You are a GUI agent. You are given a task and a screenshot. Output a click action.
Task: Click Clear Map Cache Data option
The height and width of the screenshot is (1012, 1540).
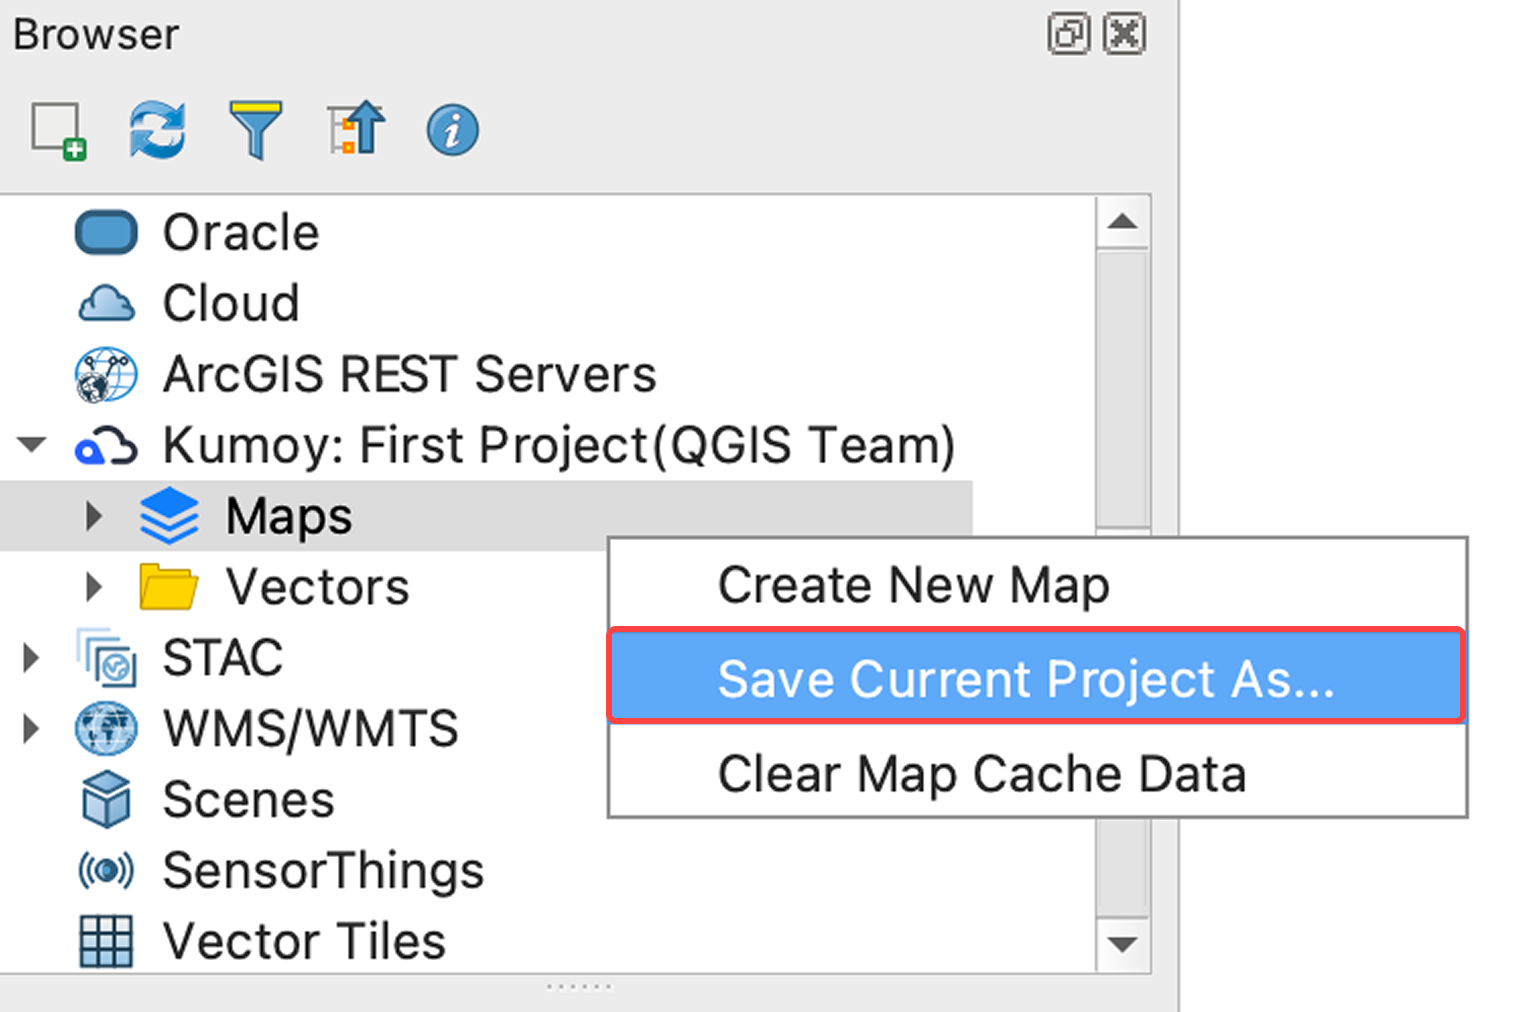coord(981,773)
